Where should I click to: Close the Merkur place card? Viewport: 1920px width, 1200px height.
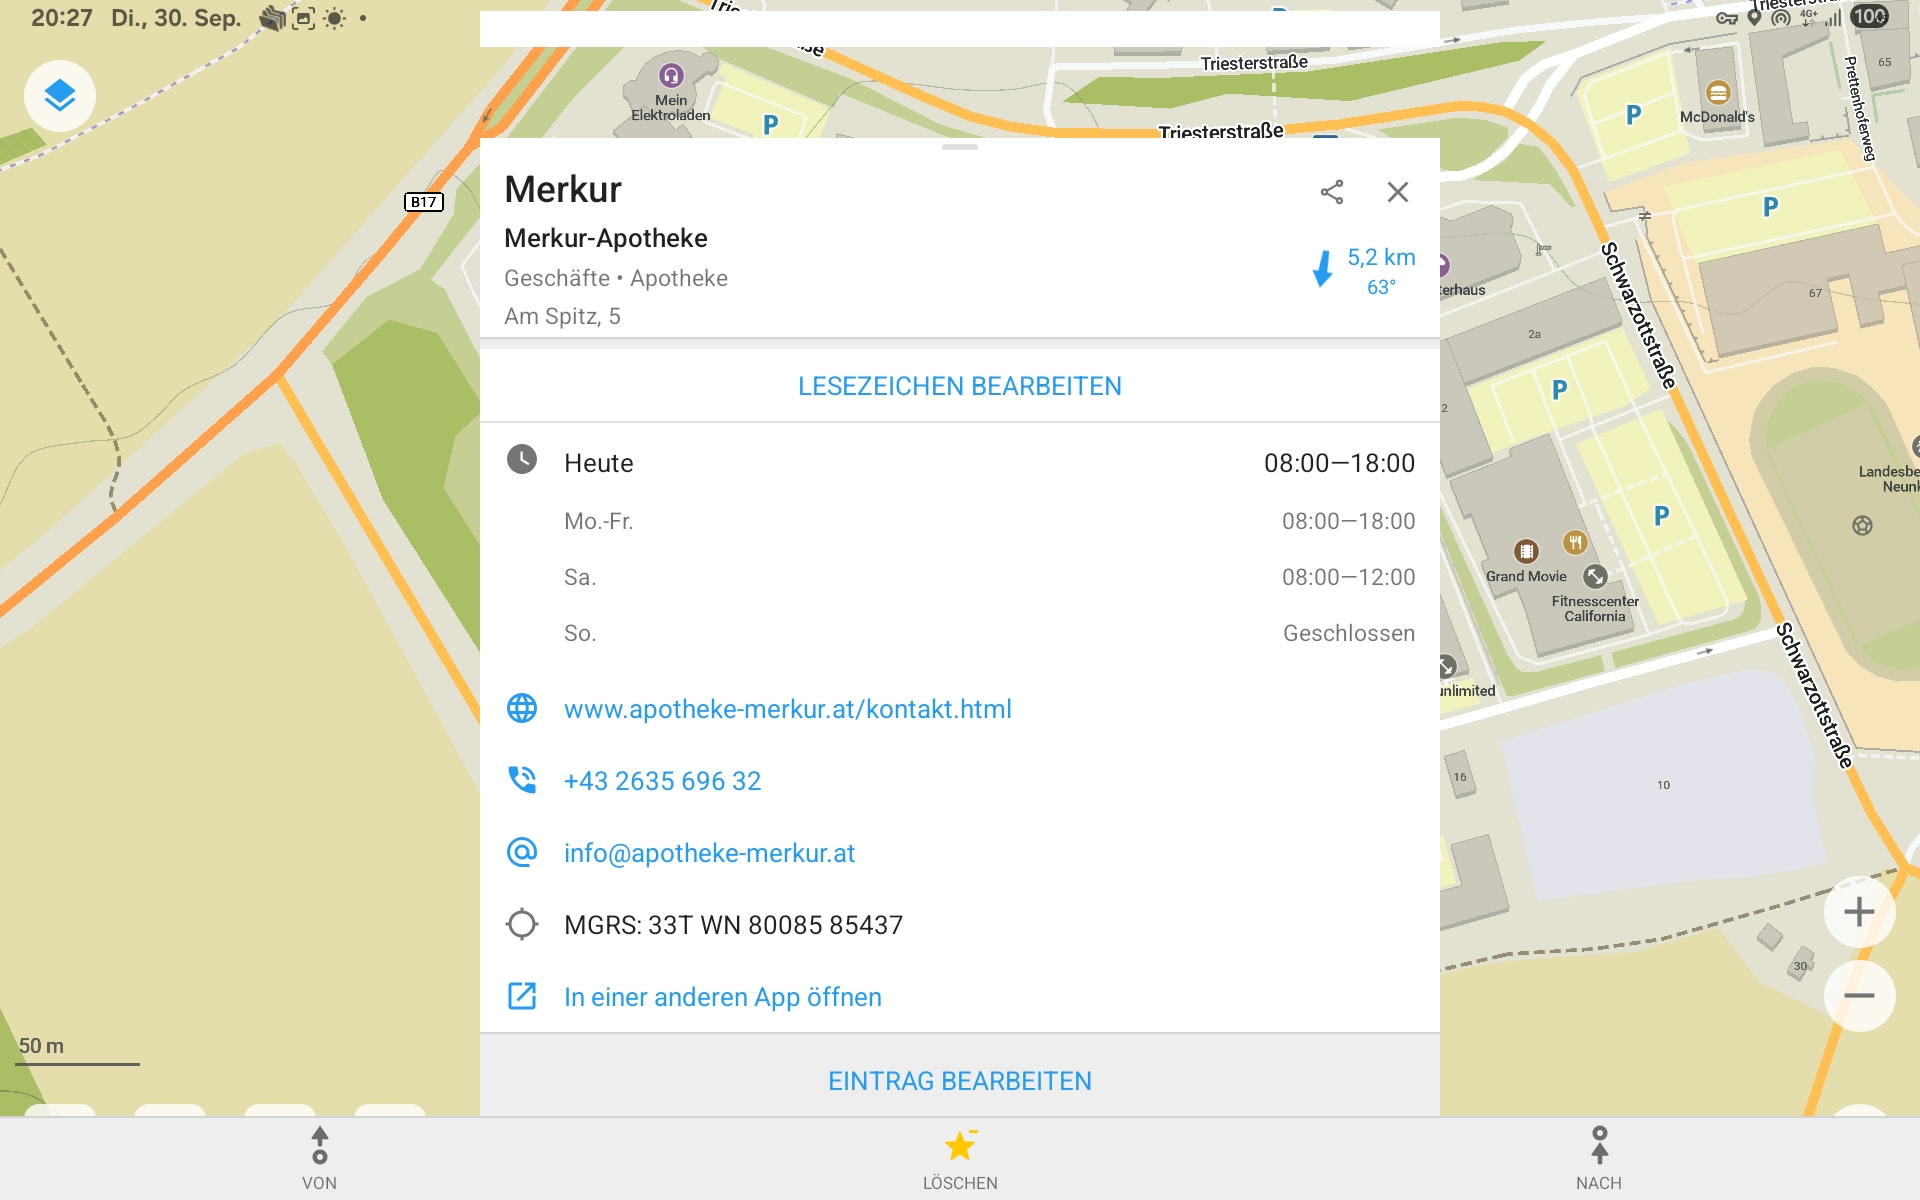point(1397,192)
